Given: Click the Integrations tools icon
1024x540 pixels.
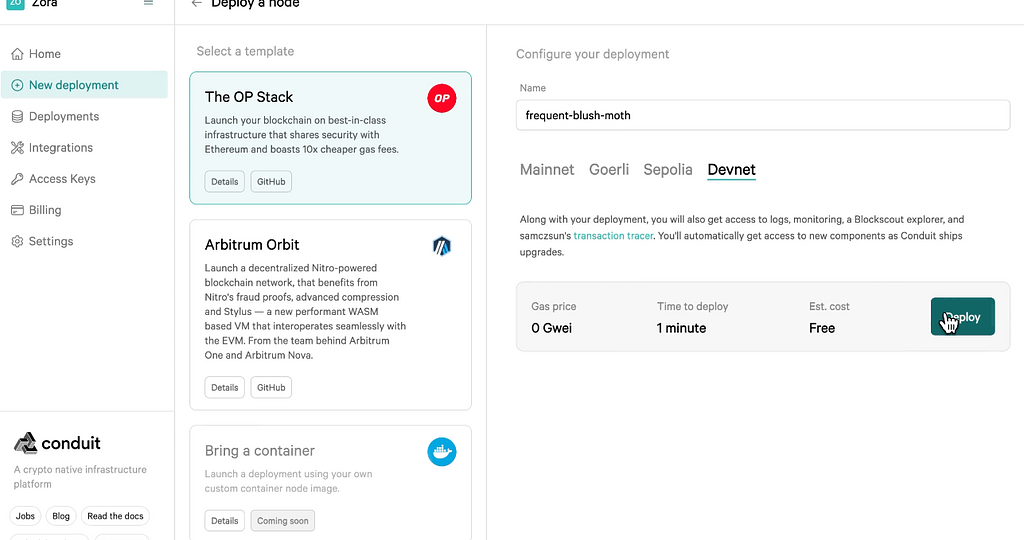Looking at the screenshot, I should click(x=17, y=148).
